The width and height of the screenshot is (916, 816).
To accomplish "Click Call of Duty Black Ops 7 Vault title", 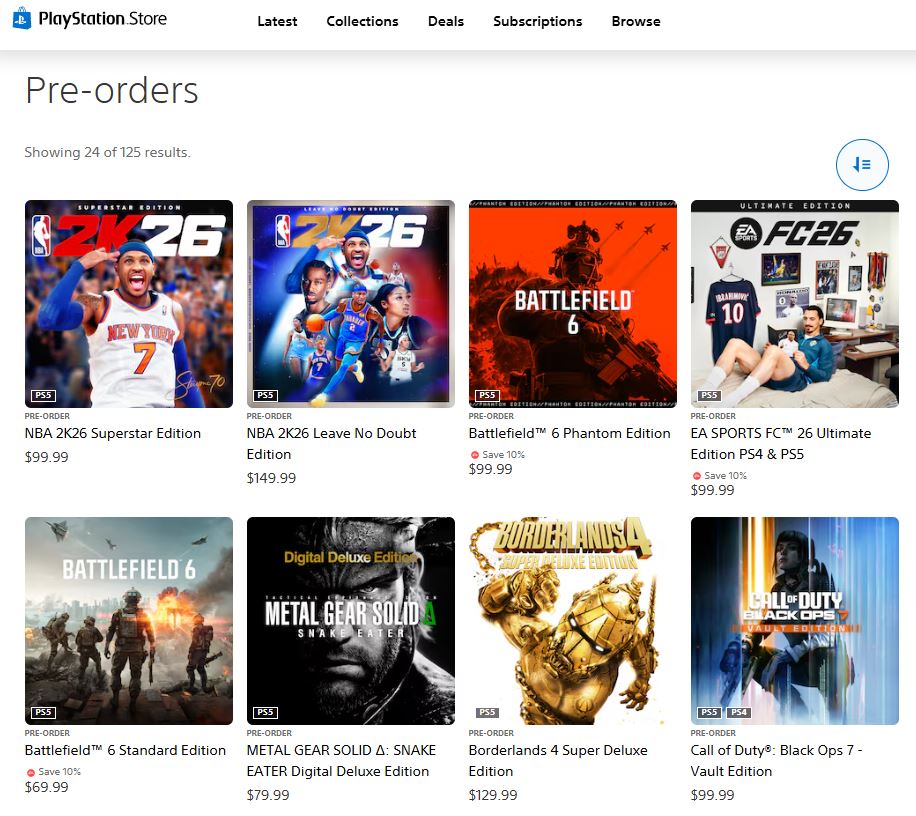I will [x=776, y=761].
